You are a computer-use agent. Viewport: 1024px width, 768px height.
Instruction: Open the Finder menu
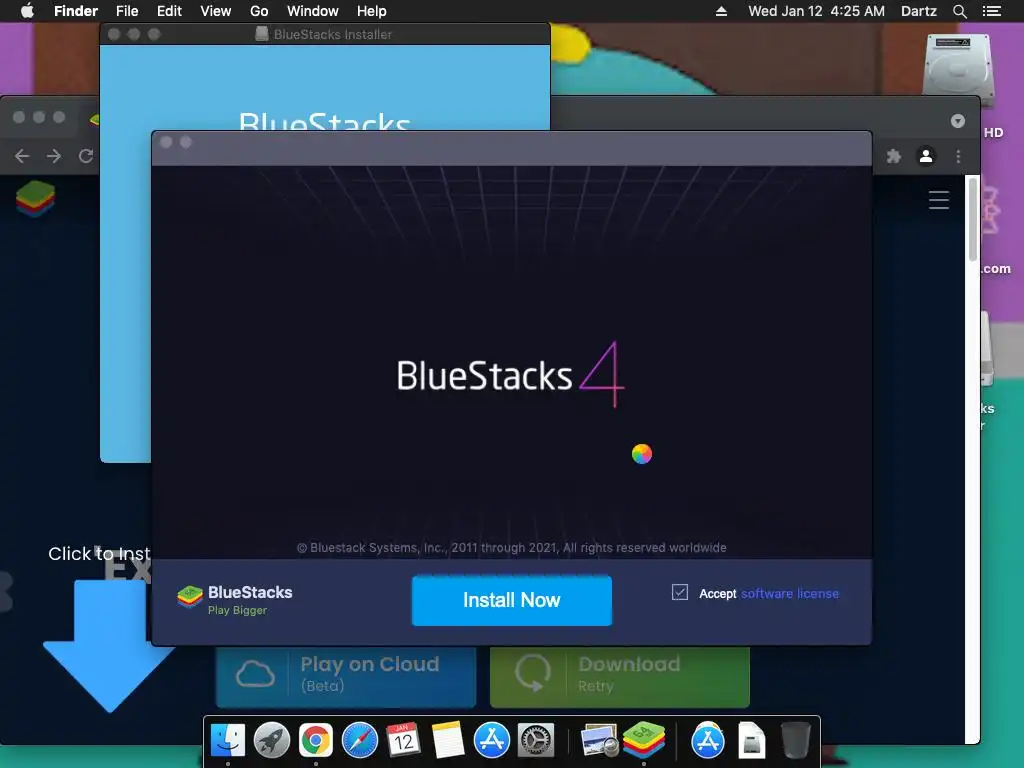76,11
